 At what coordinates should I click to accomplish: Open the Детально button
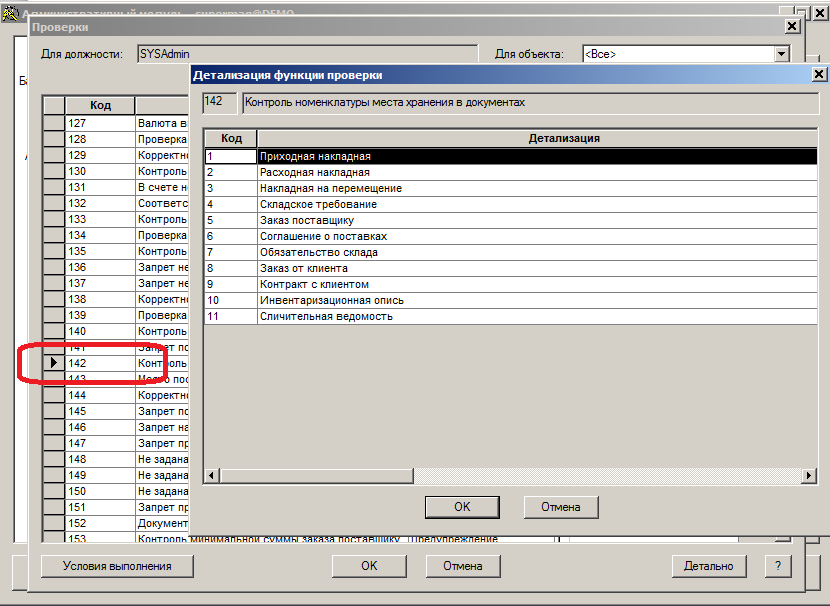pyautogui.click(x=709, y=566)
